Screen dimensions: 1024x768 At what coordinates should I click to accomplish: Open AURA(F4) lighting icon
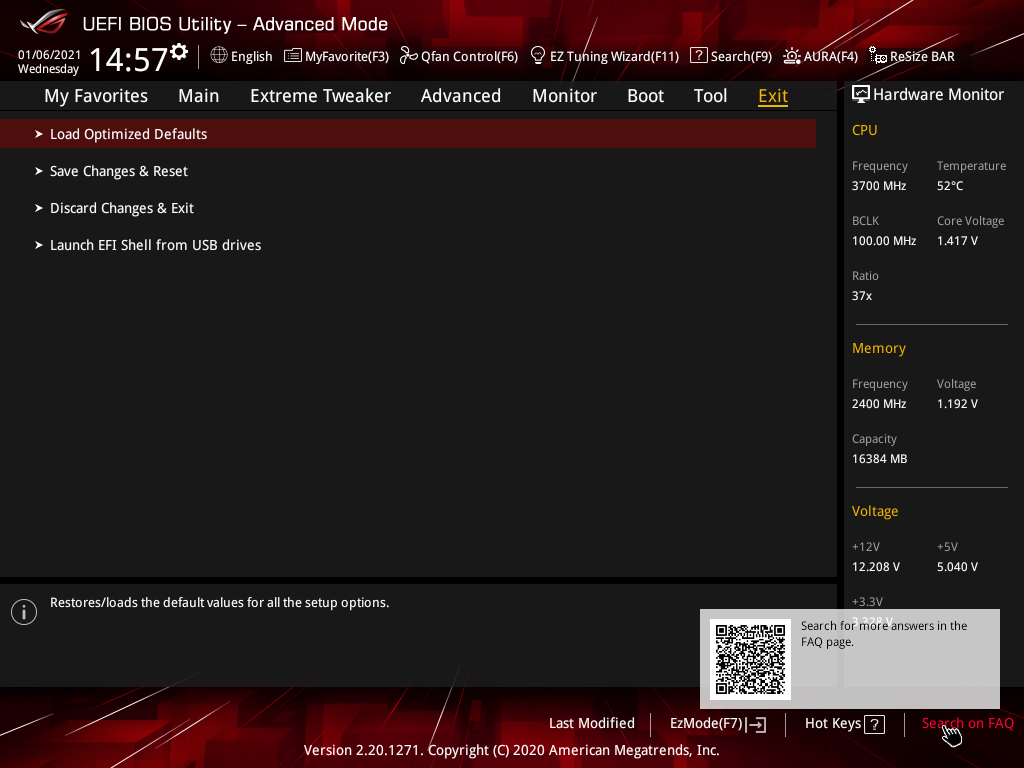pos(792,56)
